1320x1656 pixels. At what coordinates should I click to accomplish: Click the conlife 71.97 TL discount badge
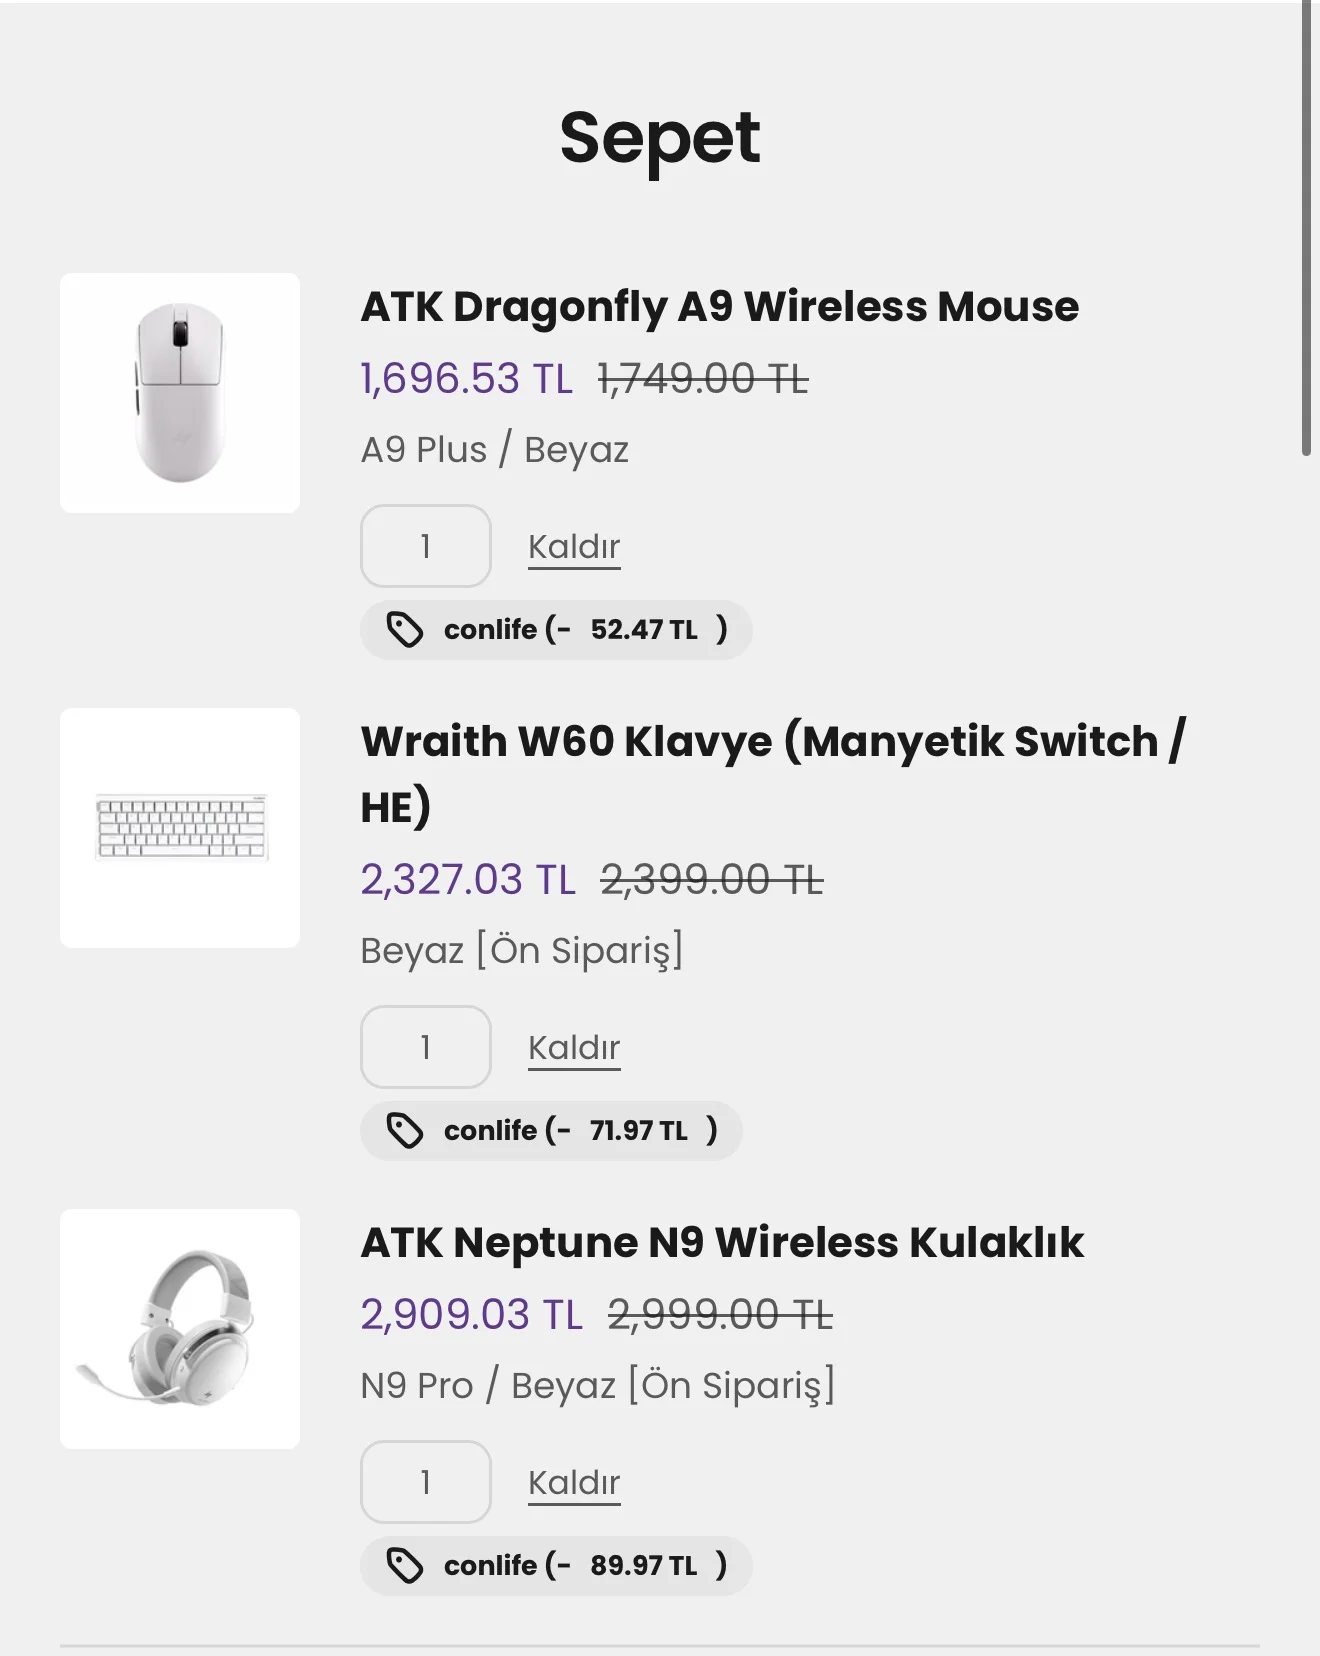[x=580, y=1131]
